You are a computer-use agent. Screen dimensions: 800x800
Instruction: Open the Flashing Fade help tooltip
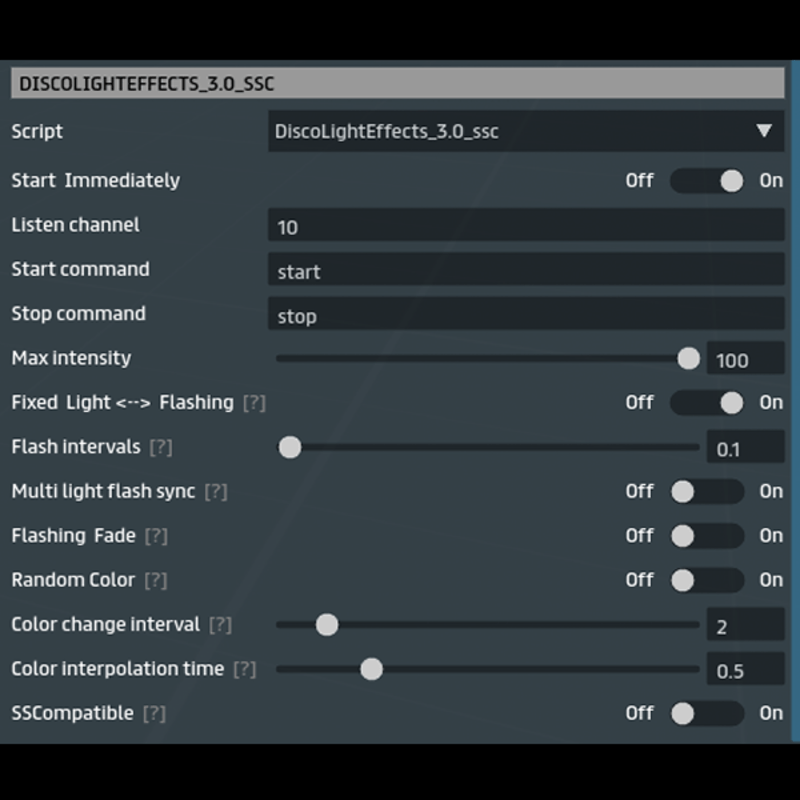coord(155,536)
